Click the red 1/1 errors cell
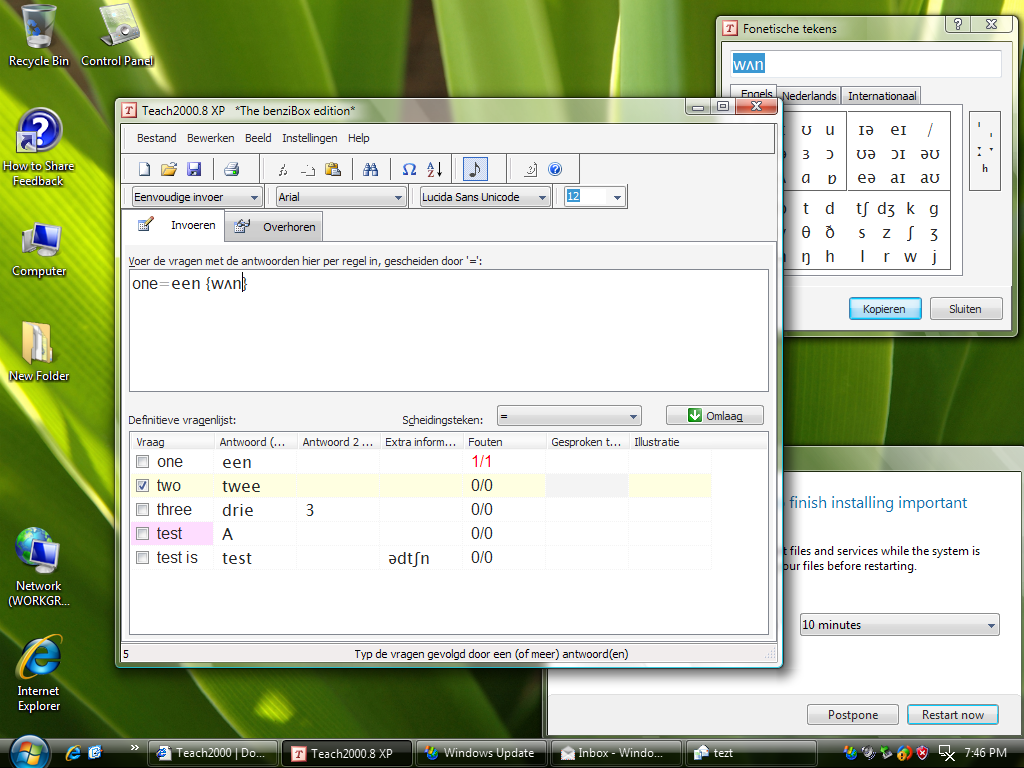The image size is (1024, 768). click(x=504, y=462)
